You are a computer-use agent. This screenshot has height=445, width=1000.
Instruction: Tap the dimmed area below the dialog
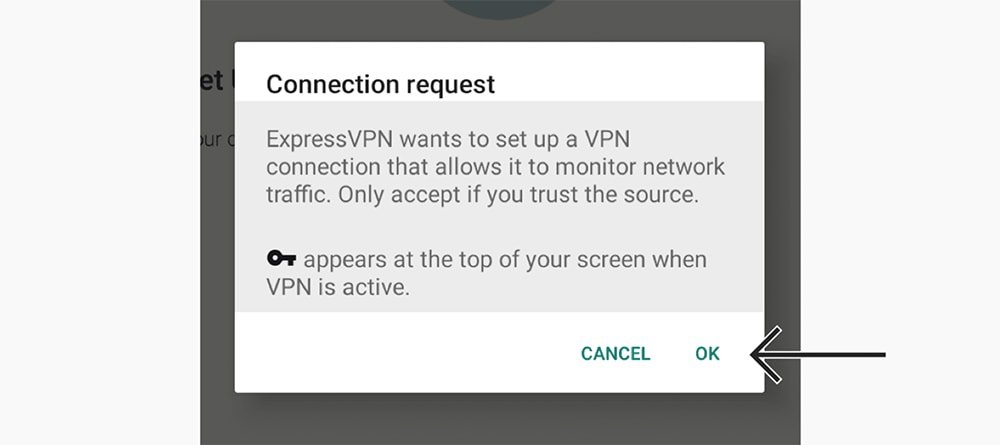click(x=500, y=419)
